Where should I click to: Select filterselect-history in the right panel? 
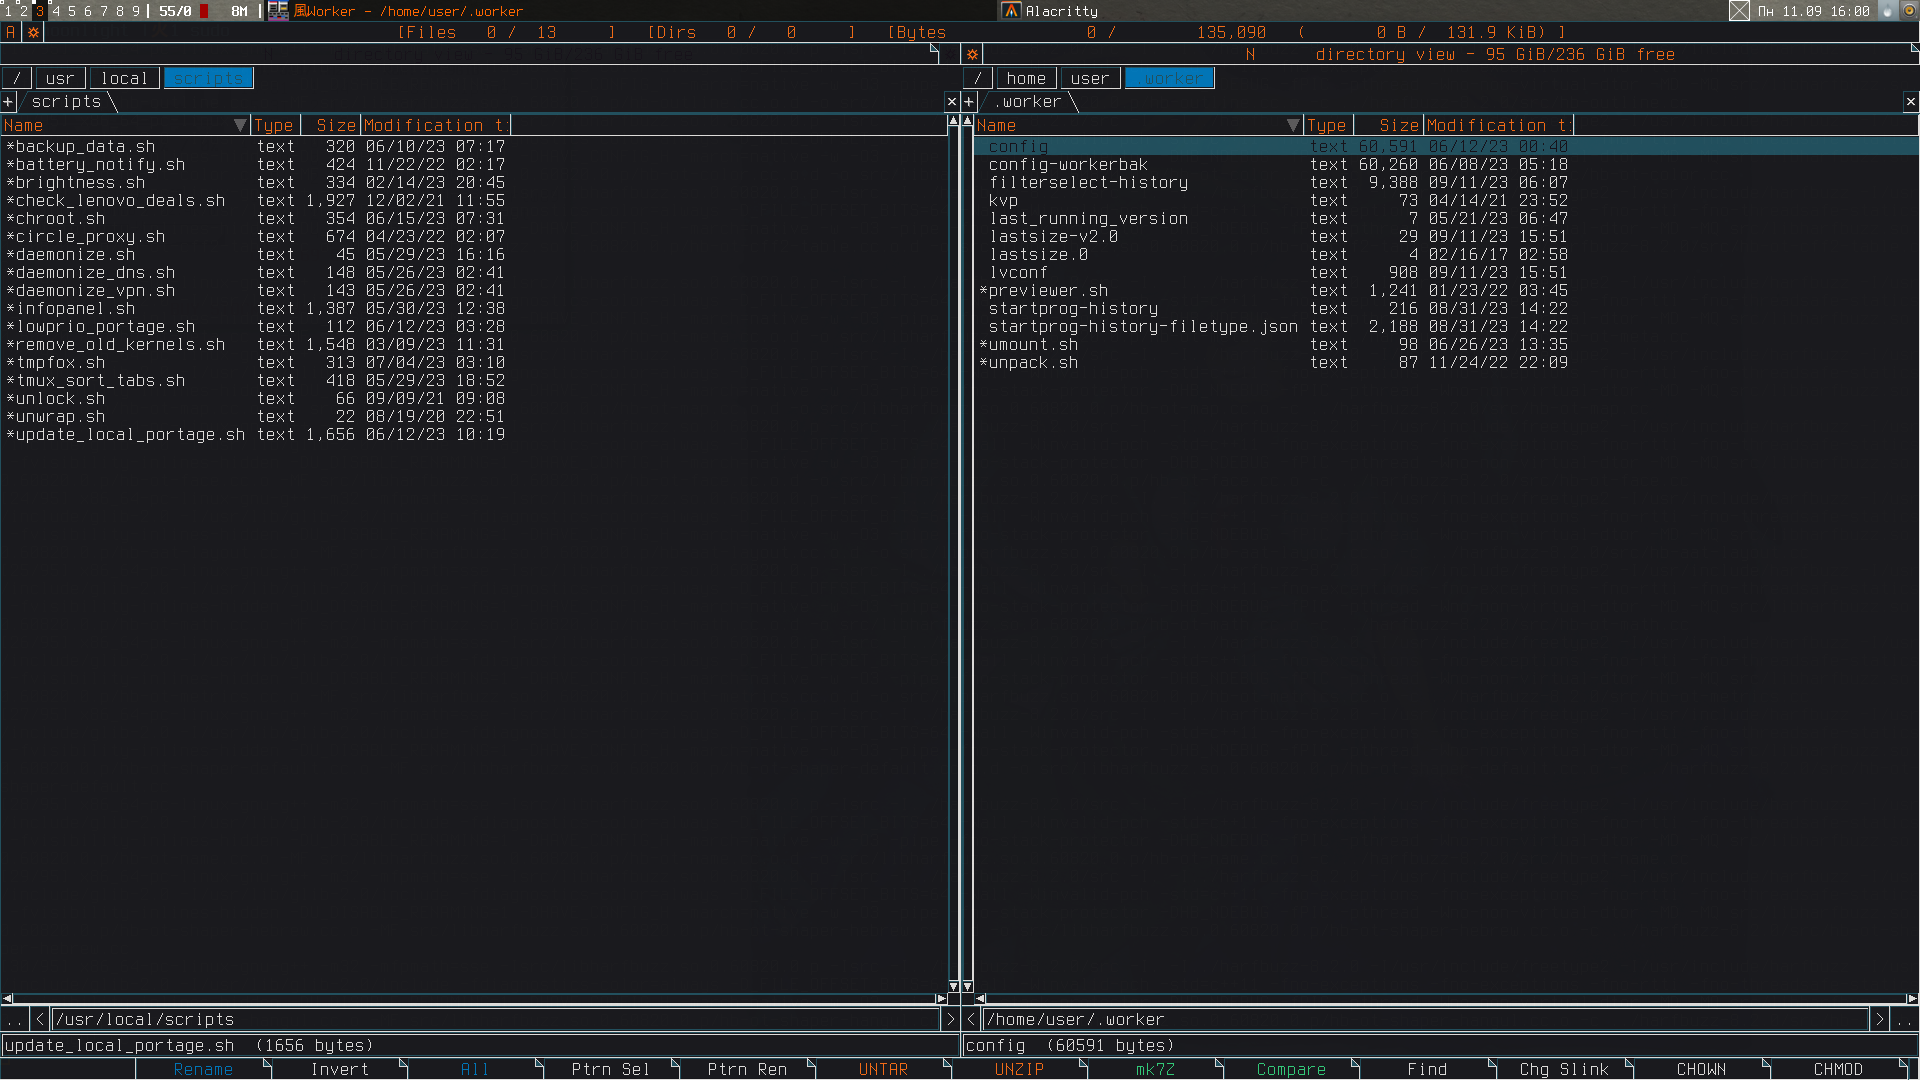pyautogui.click(x=1446, y=183)
